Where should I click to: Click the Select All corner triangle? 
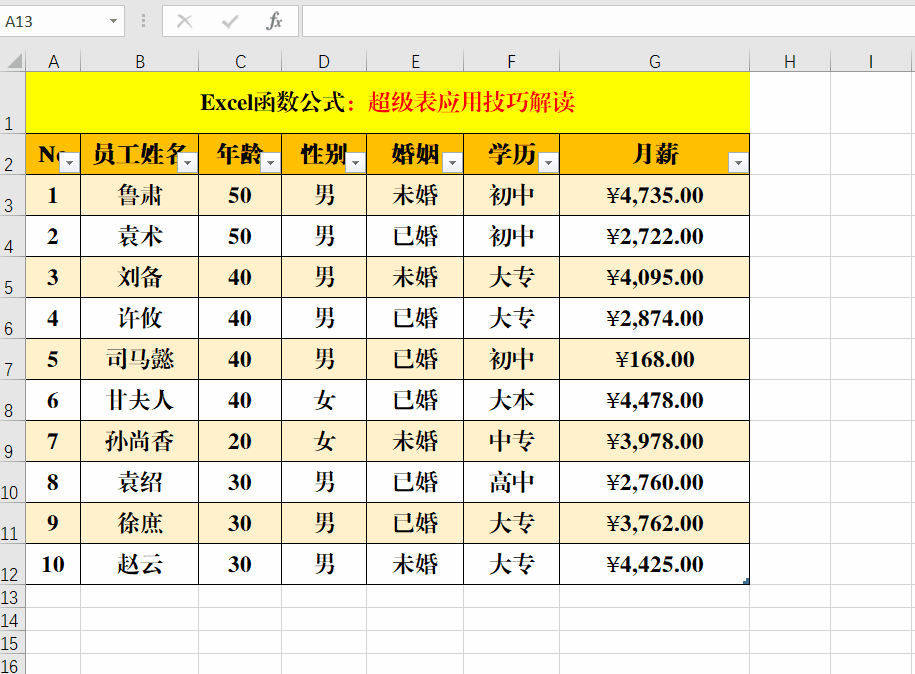point(13,61)
